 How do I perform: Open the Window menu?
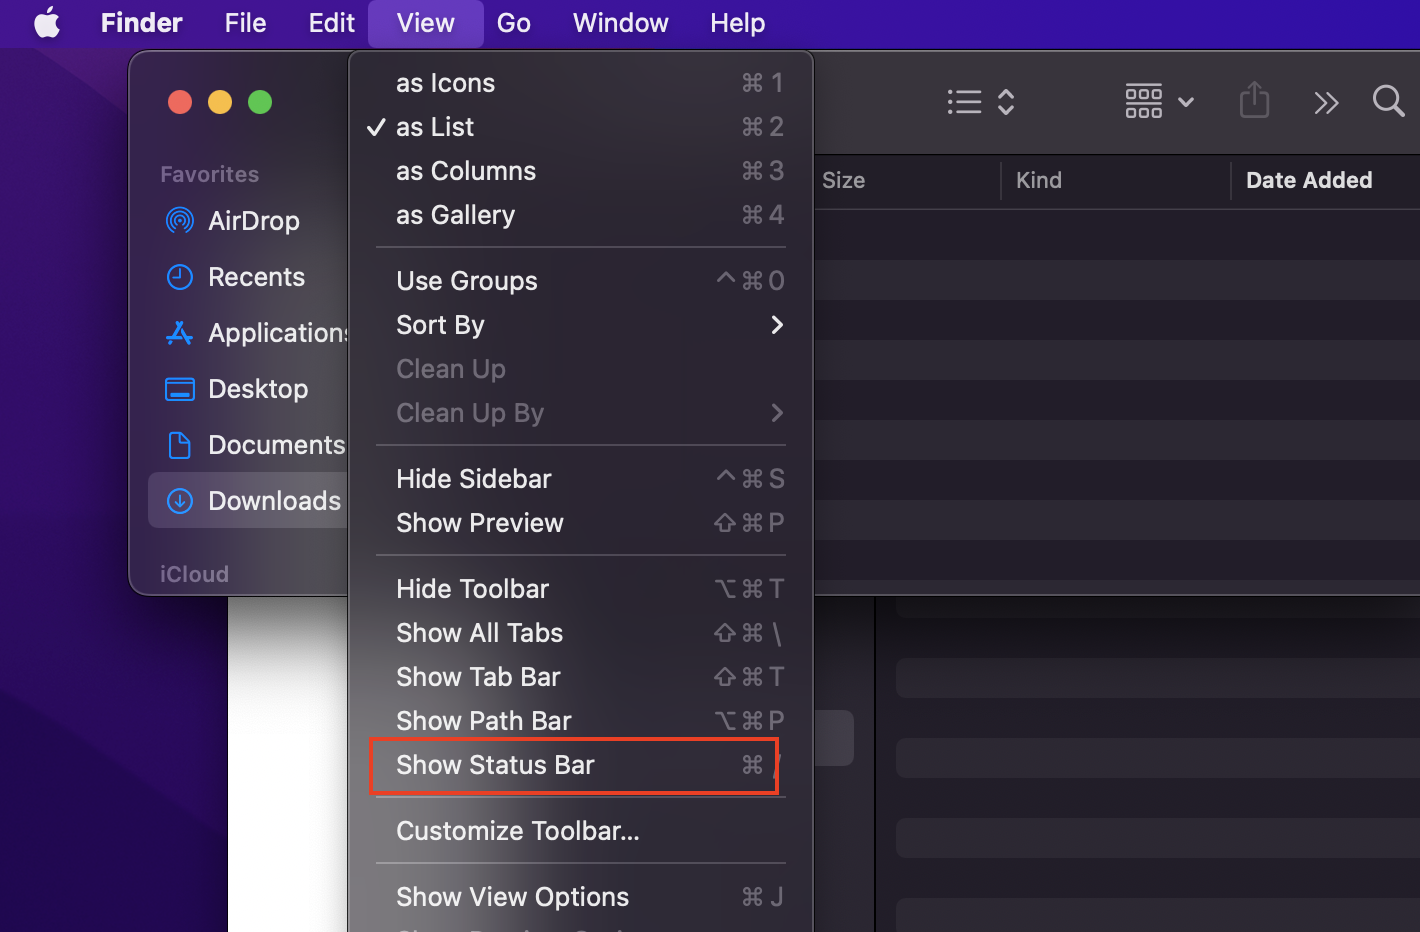coord(620,22)
